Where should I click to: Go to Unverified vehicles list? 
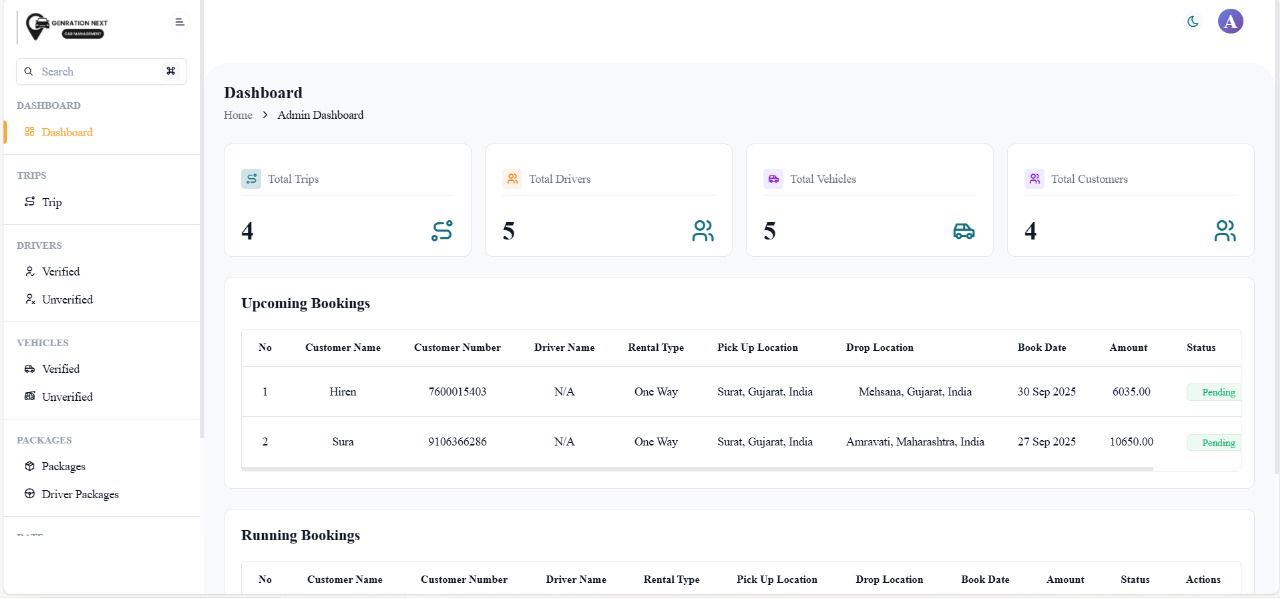click(66, 397)
